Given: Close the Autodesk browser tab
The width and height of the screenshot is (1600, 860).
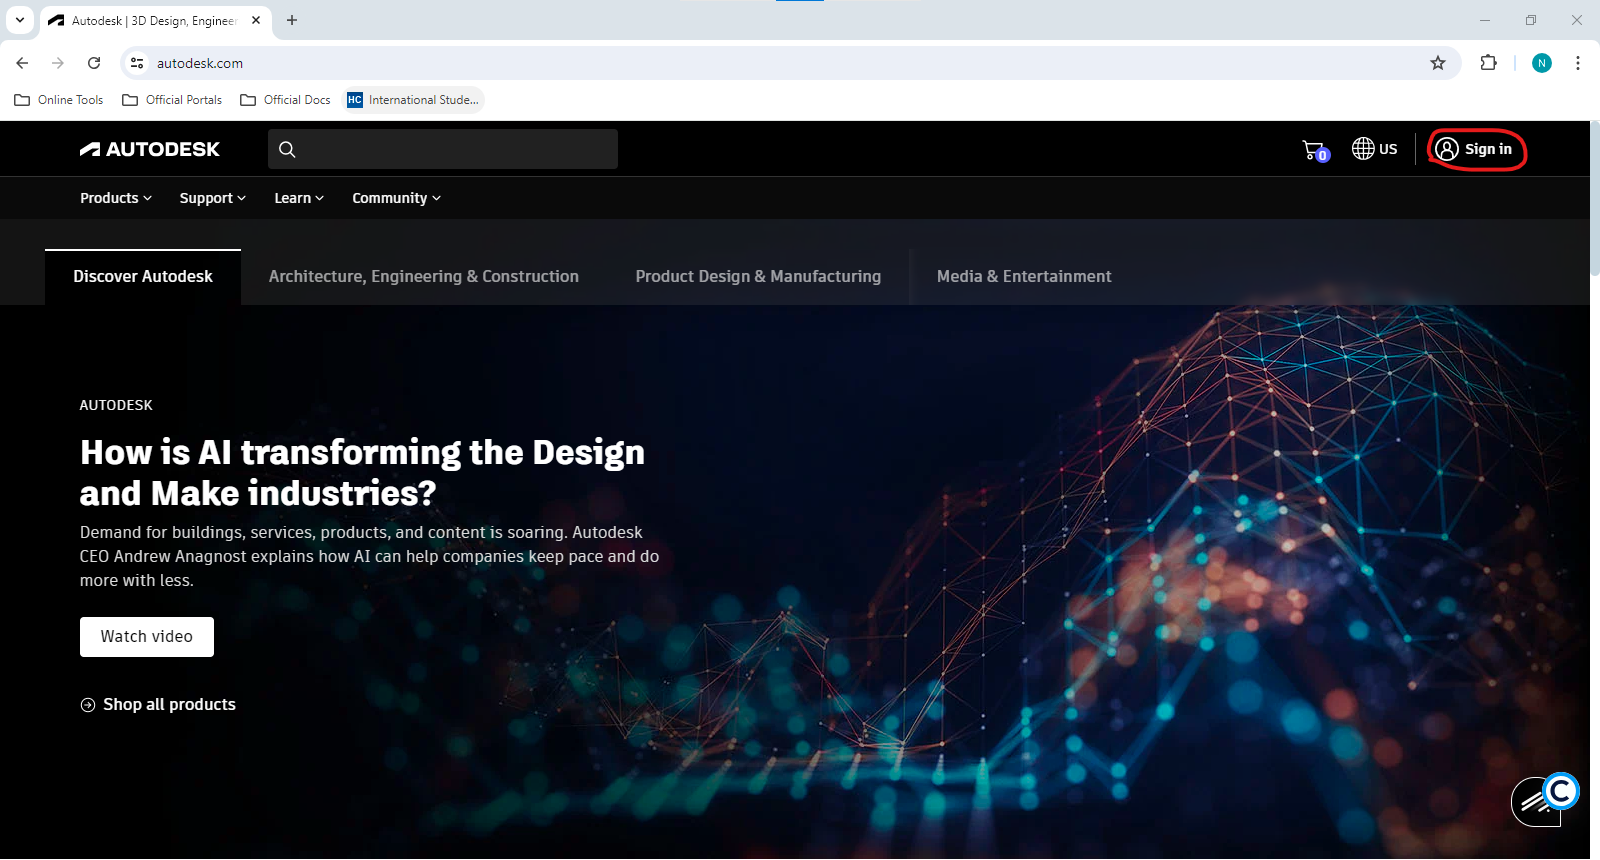Looking at the screenshot, I should click(x=256, y=20).
